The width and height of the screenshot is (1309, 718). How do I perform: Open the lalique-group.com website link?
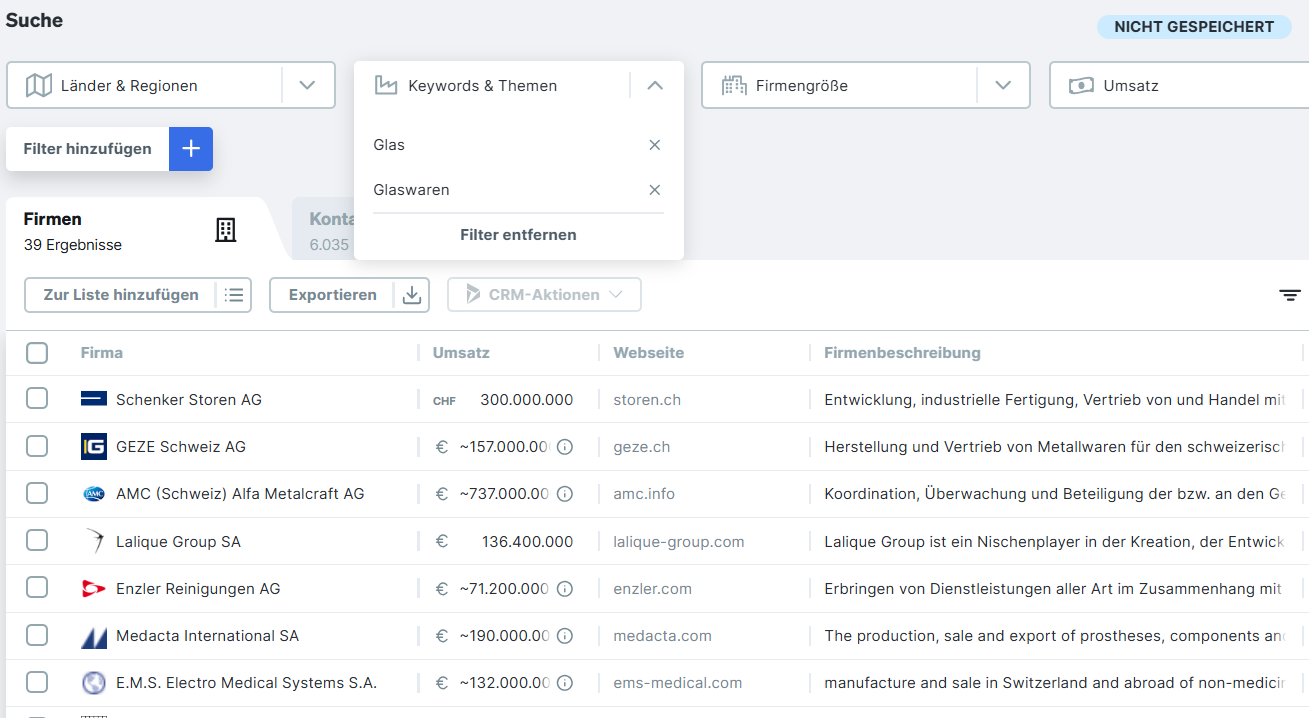679,542
